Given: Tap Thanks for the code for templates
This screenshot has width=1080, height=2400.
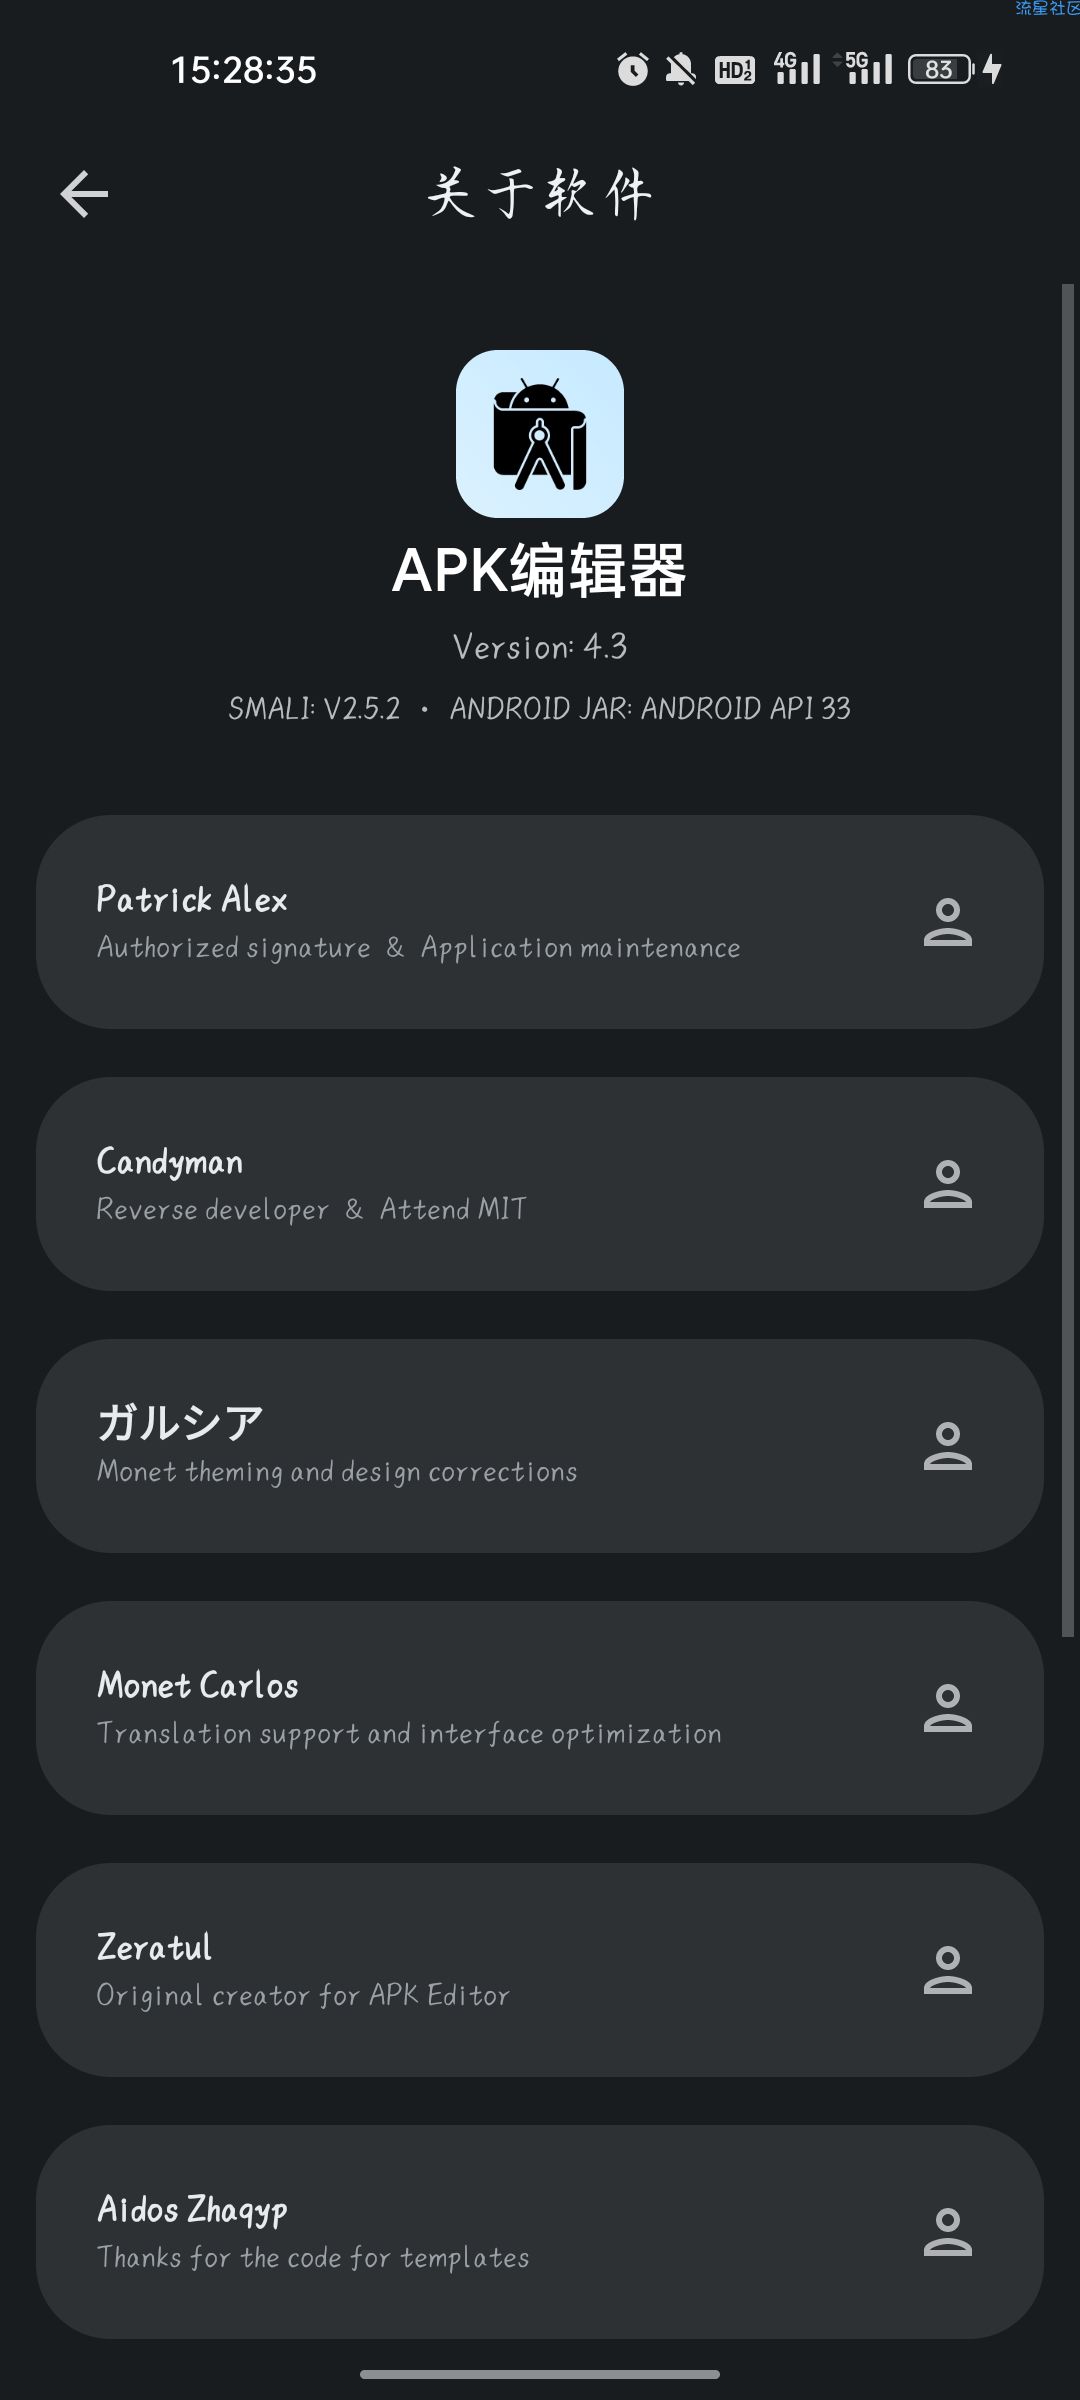Looking at the screenshot, I should pos(313,2258).
